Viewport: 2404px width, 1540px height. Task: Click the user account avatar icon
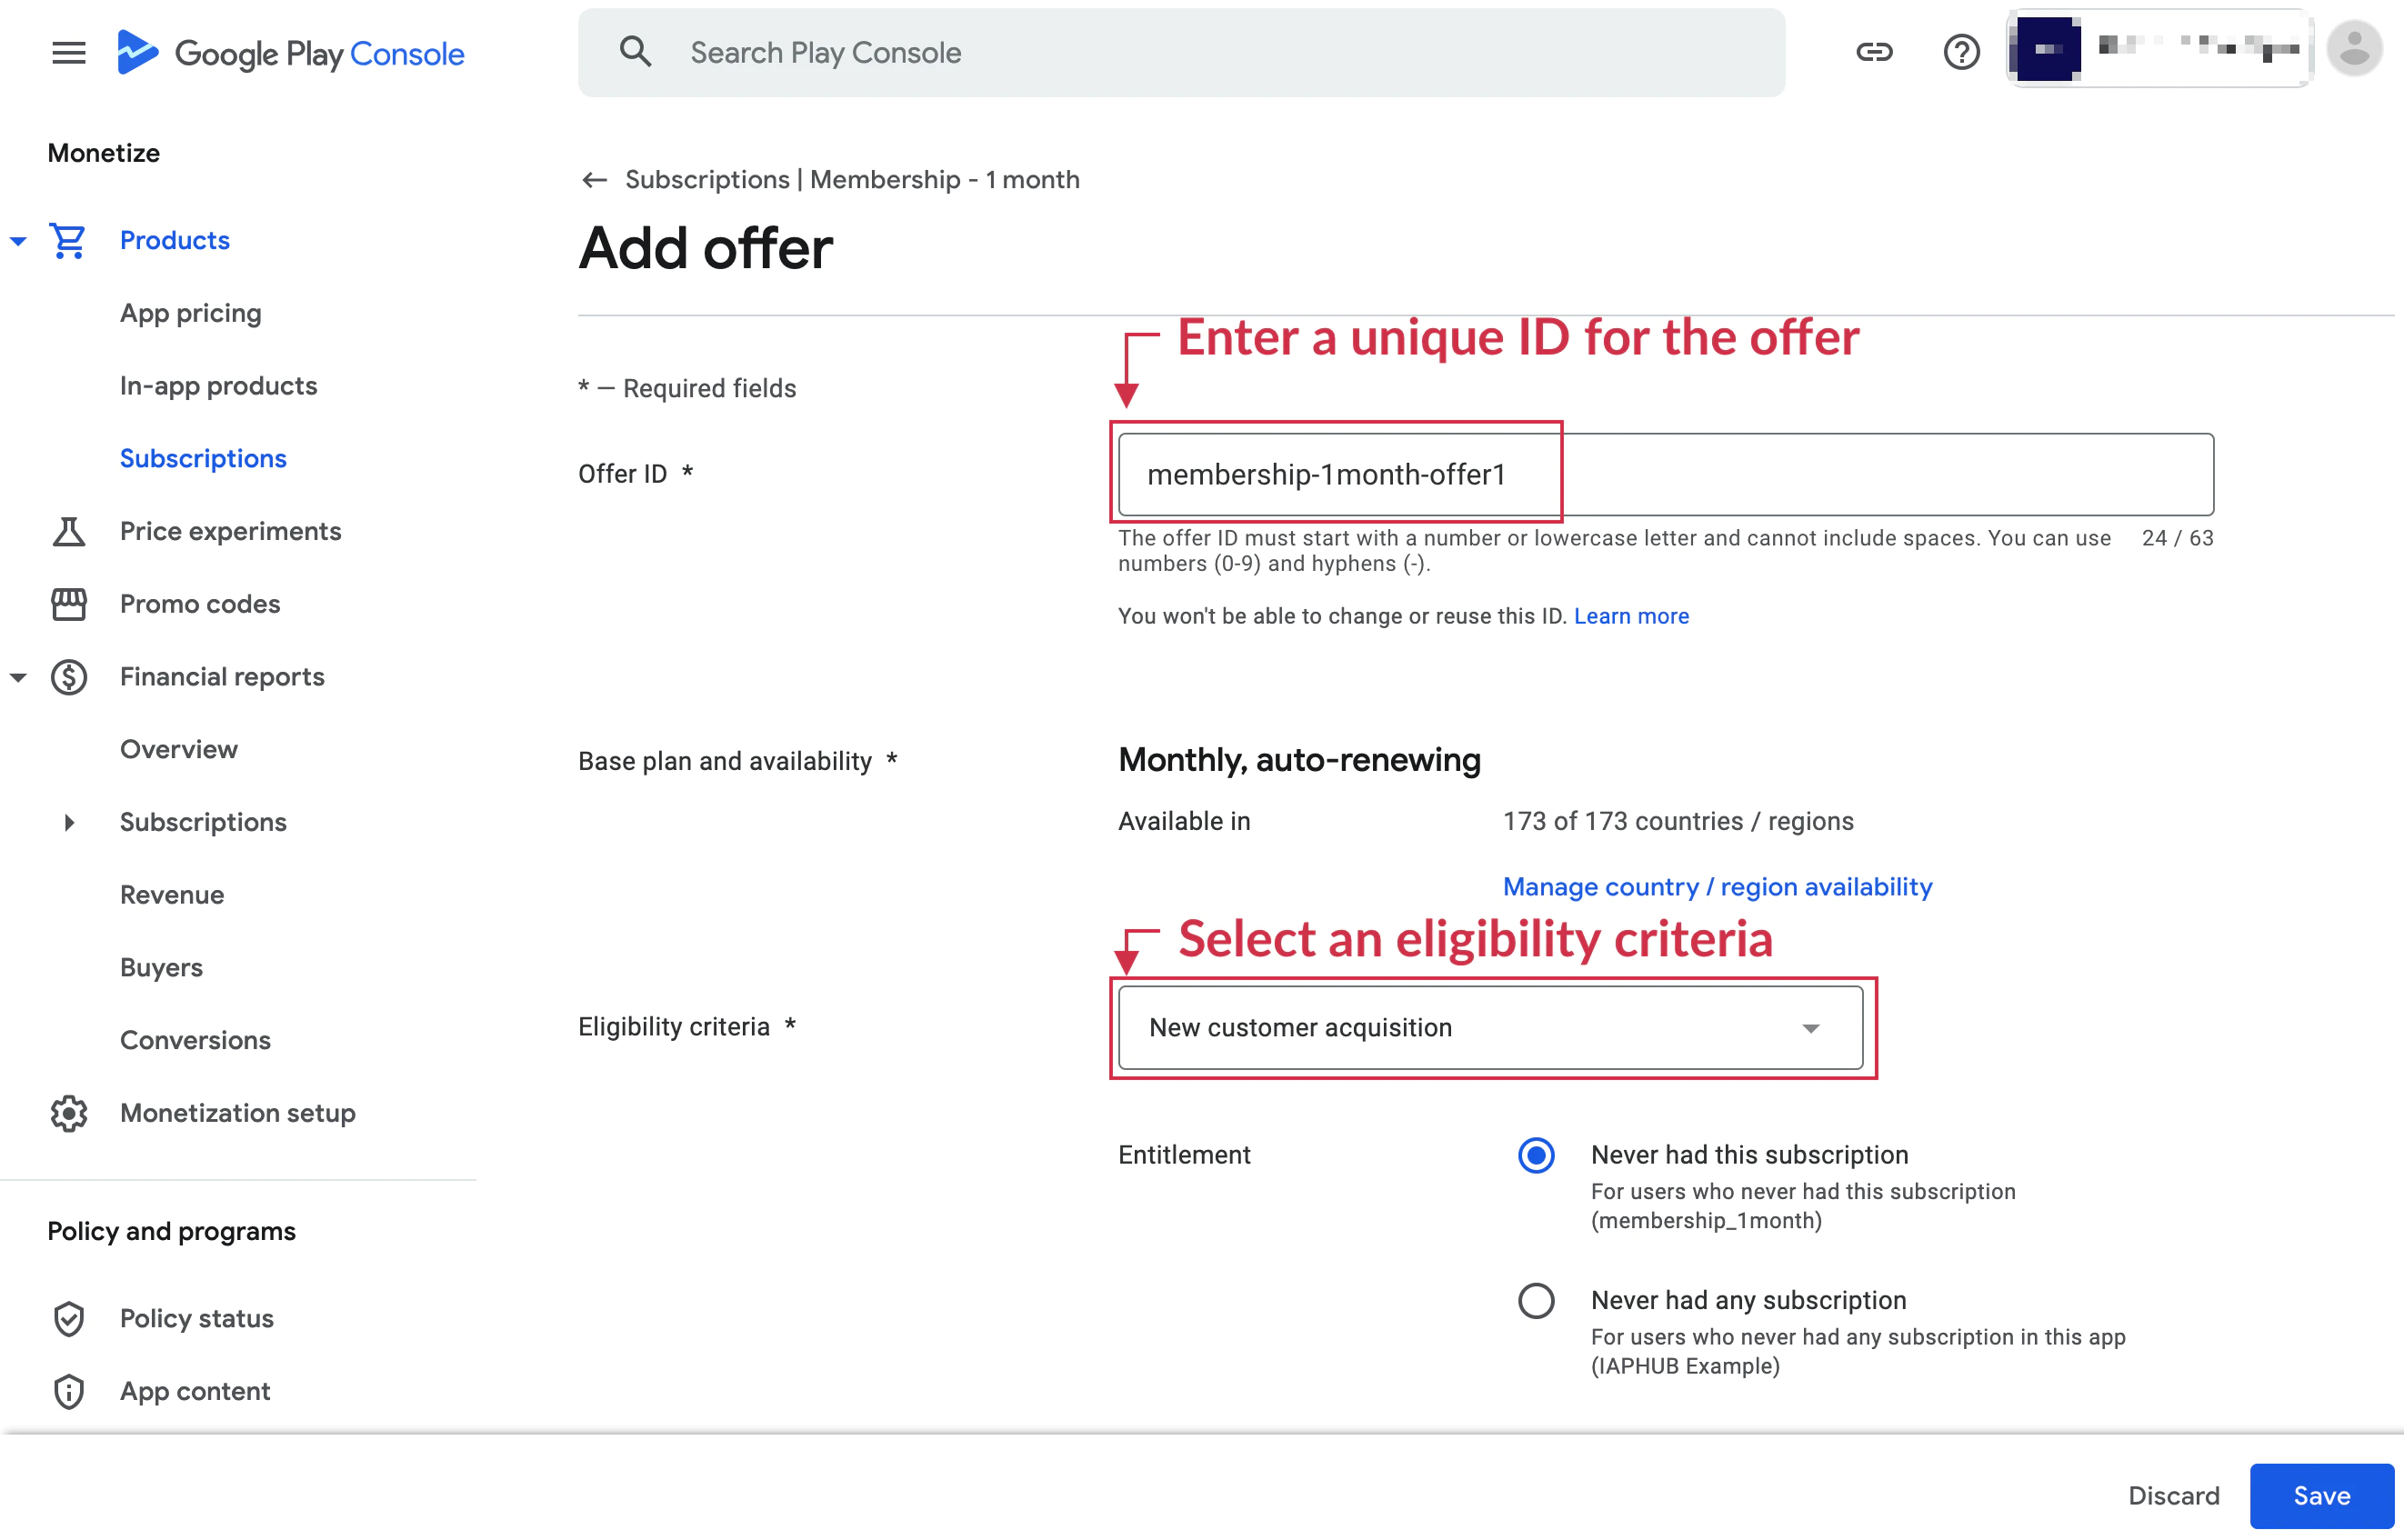[x=2354, y=49]
